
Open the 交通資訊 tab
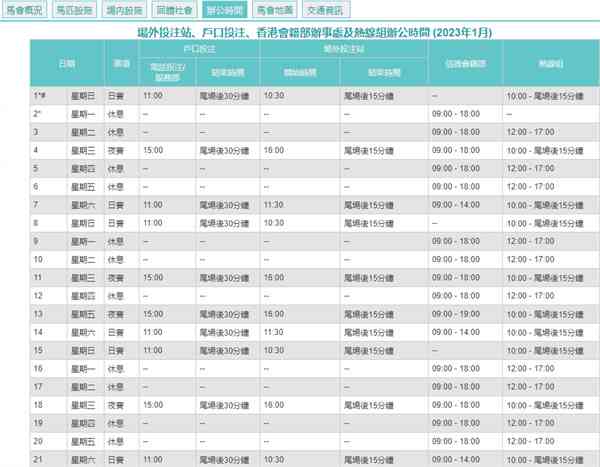329,11
